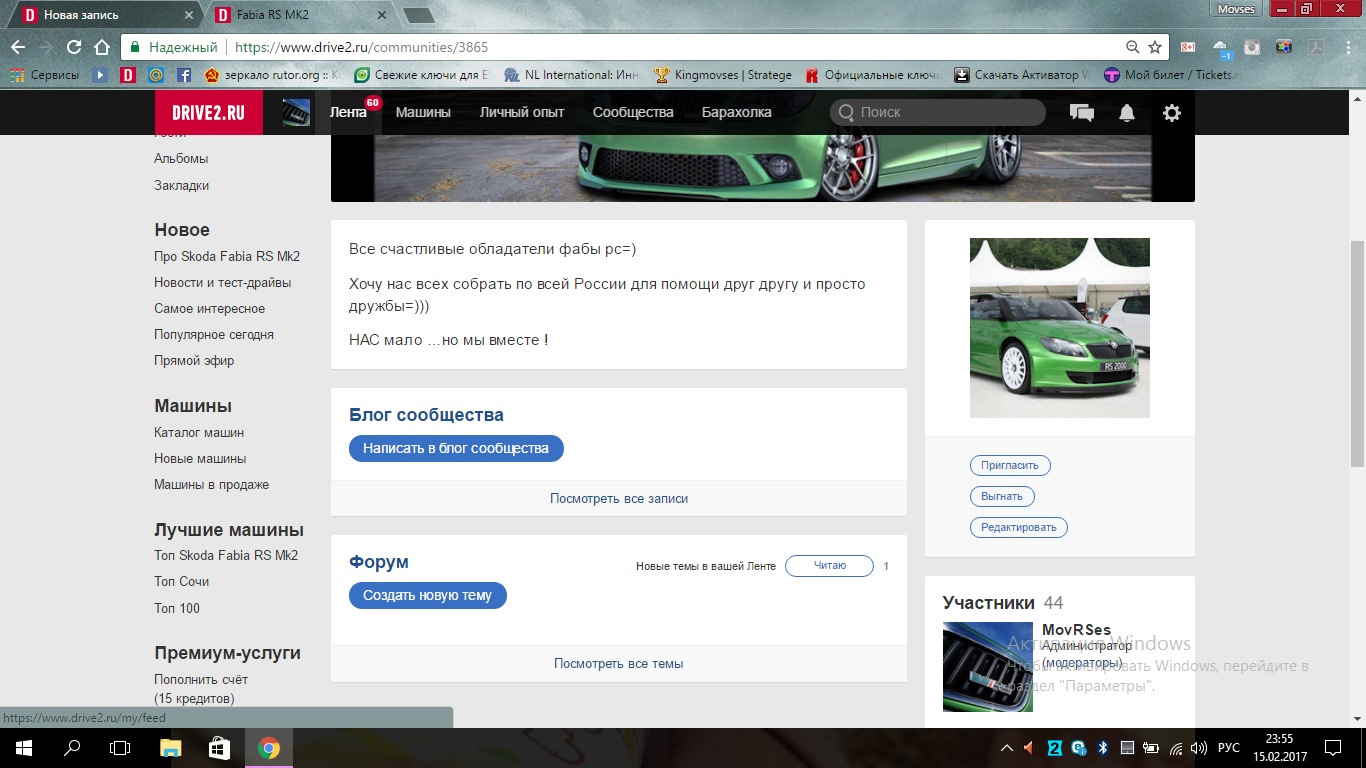Click the page vertical scrollbar thumb
The width and height of the screenshot is (1366, 768).
tap(1357, 353)
